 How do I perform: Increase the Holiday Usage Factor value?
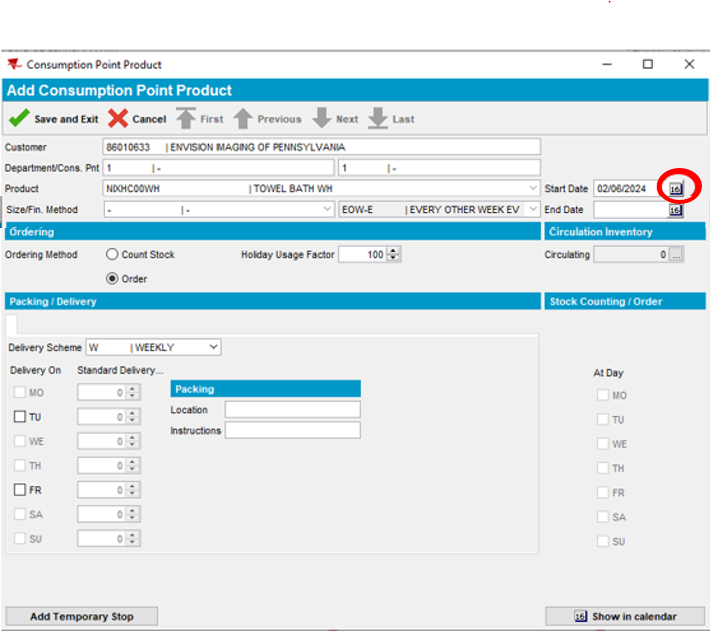coord(394,251)
